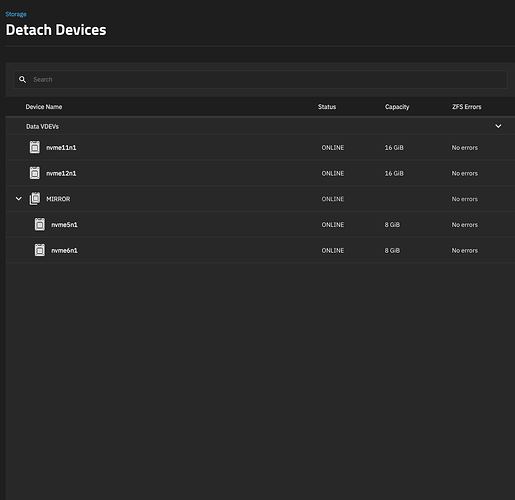Click the disk icon beside nvme11n1
Viewport: 515px width, 500px height.
click(x=35, y=147)
